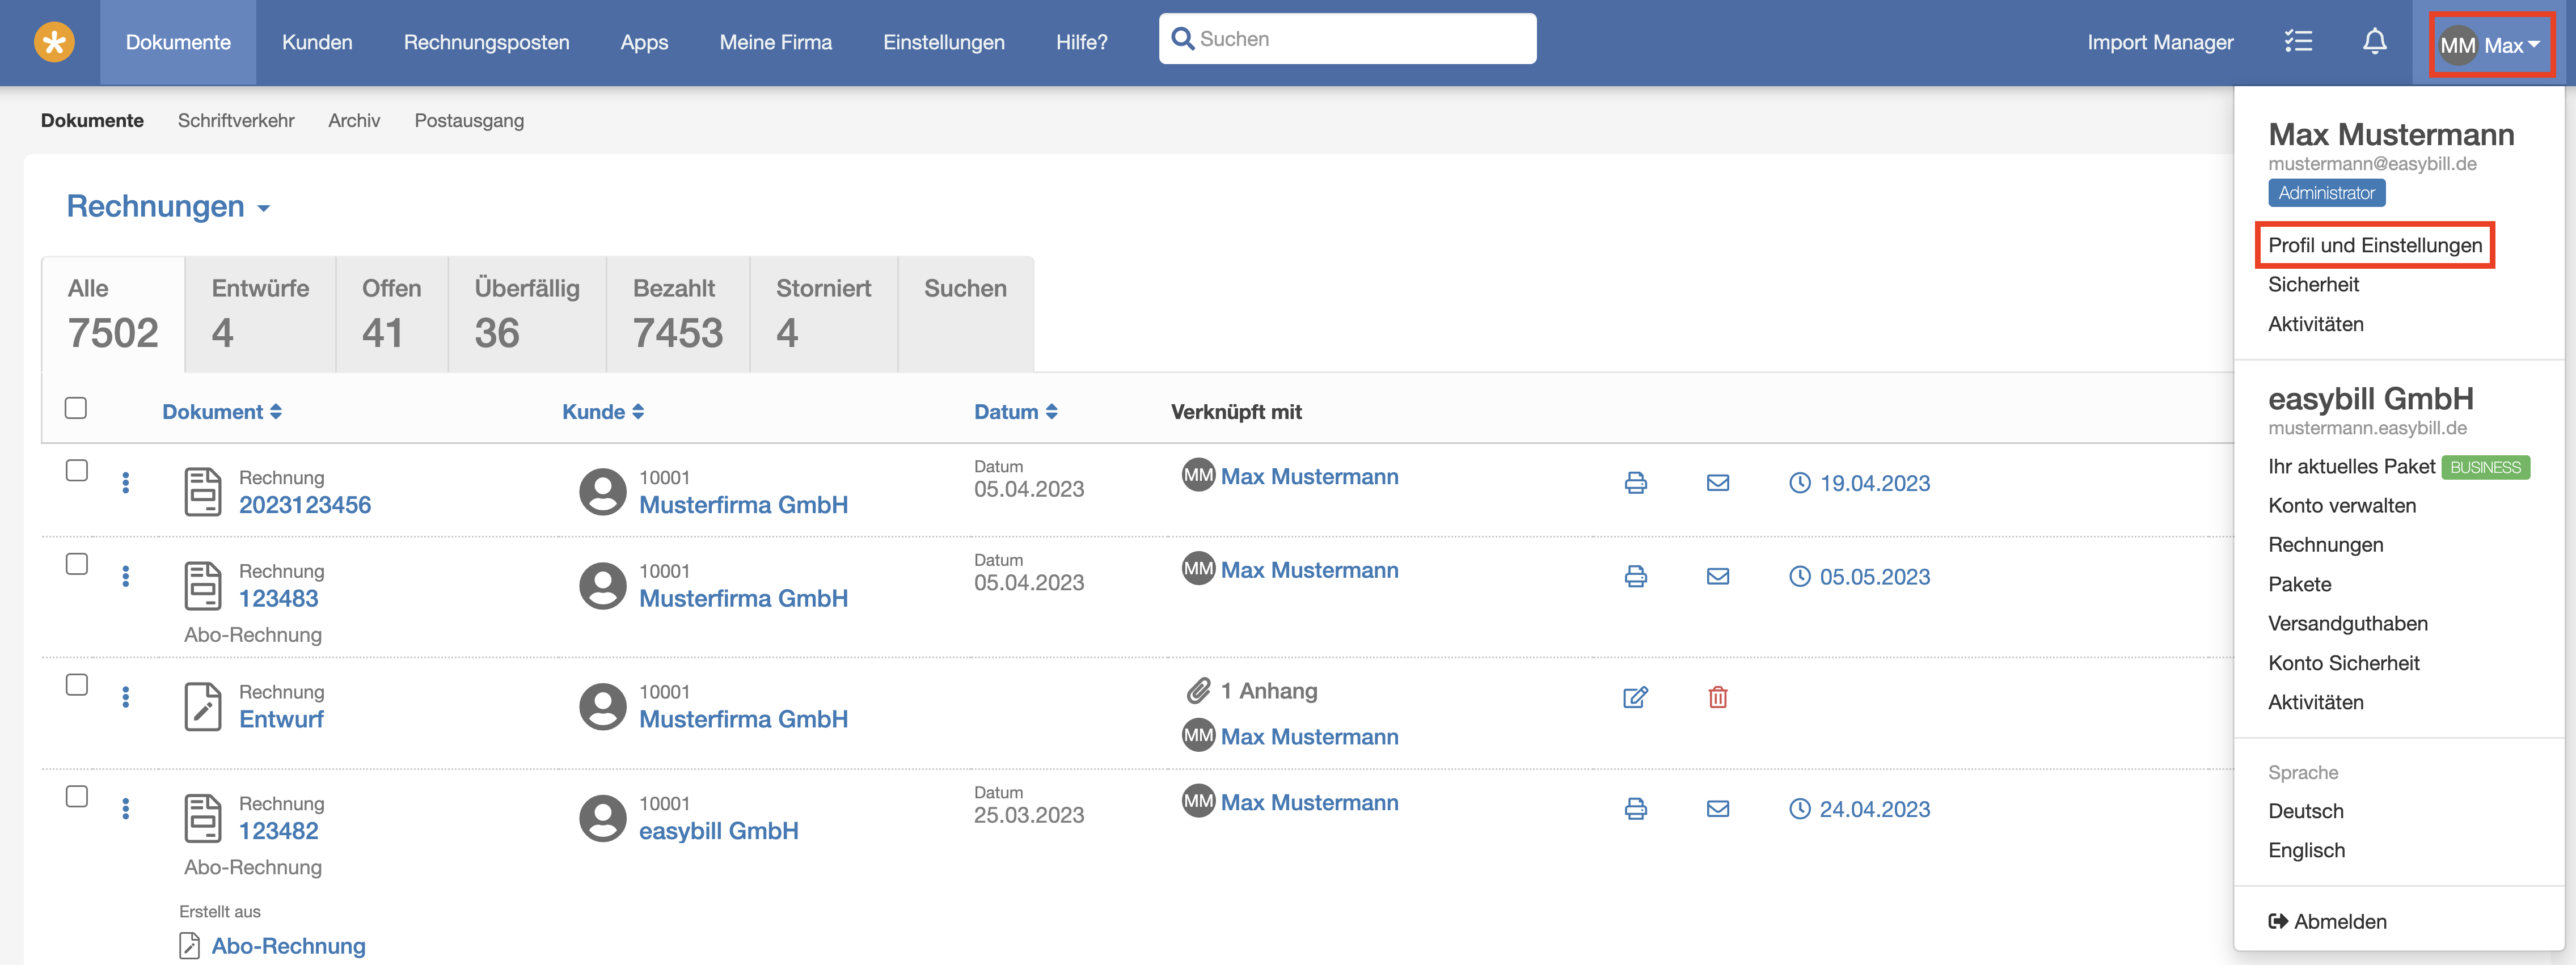
Task: Edit the Entwurf invoice with pencil icon
Action: pyautogui.click(x=1635, y=697)
